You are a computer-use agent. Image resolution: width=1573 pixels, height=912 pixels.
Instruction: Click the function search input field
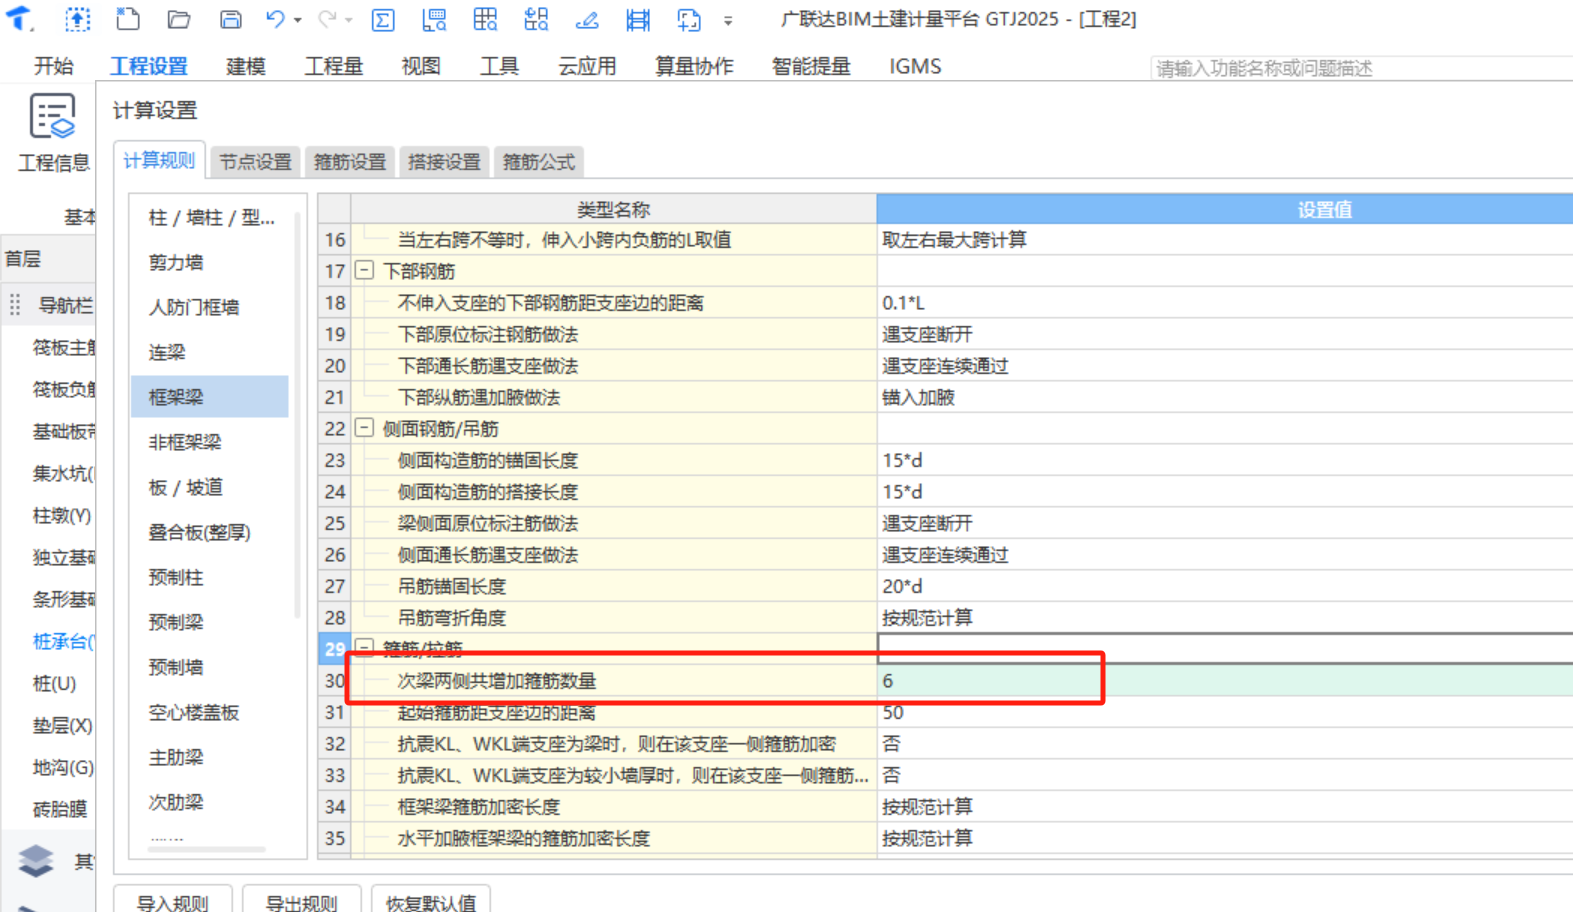(x=1361, y=68)
